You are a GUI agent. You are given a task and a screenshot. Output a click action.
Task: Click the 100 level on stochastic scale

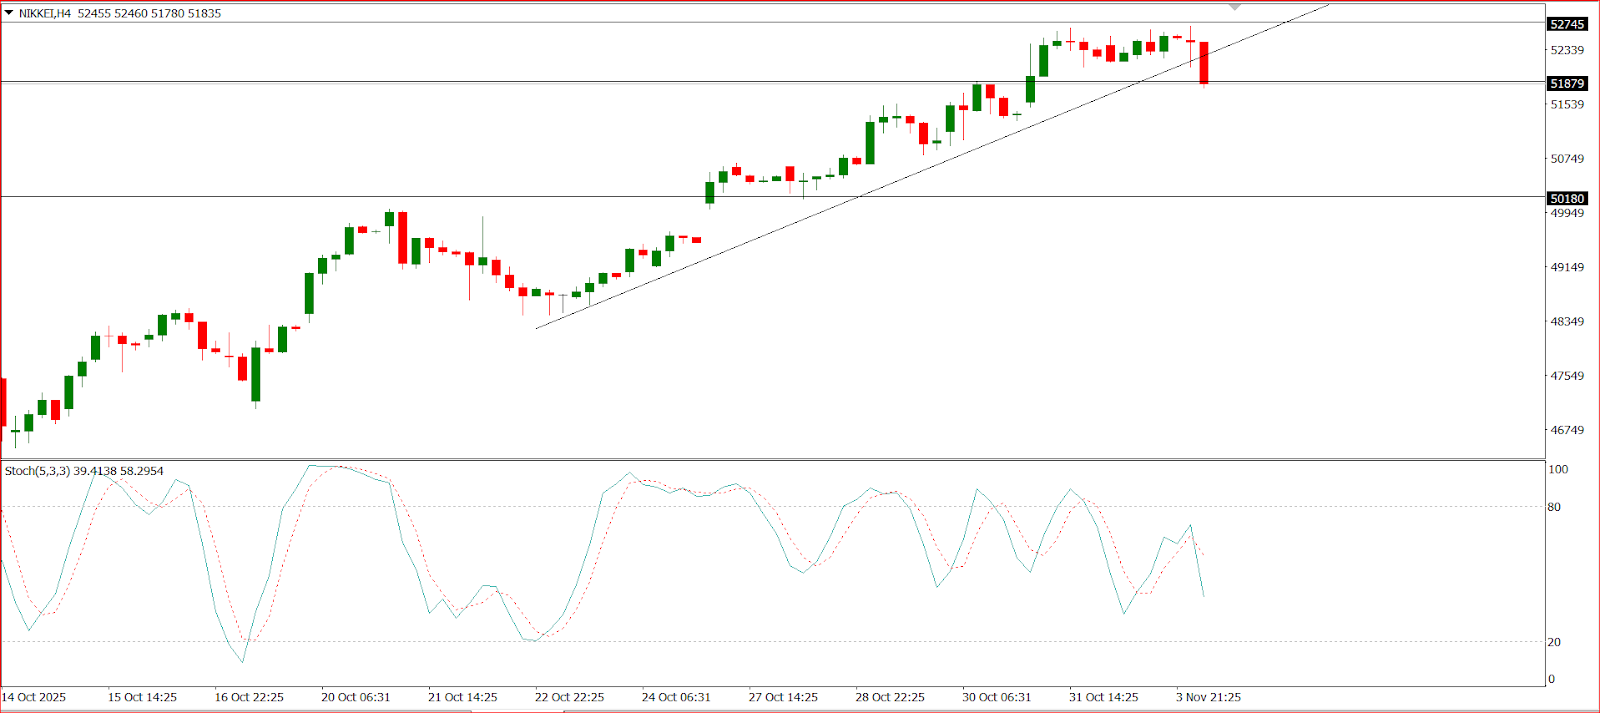tap(1558, 469)
